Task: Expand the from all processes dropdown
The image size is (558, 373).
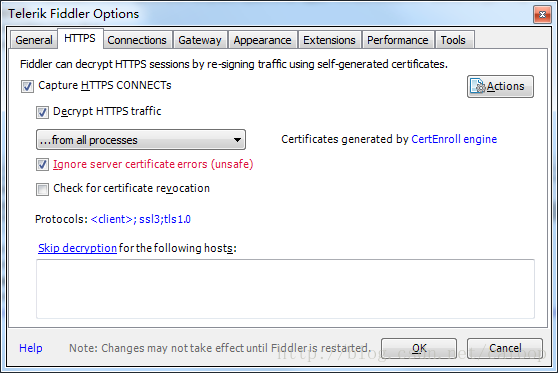Action: (x=141, y=140)
